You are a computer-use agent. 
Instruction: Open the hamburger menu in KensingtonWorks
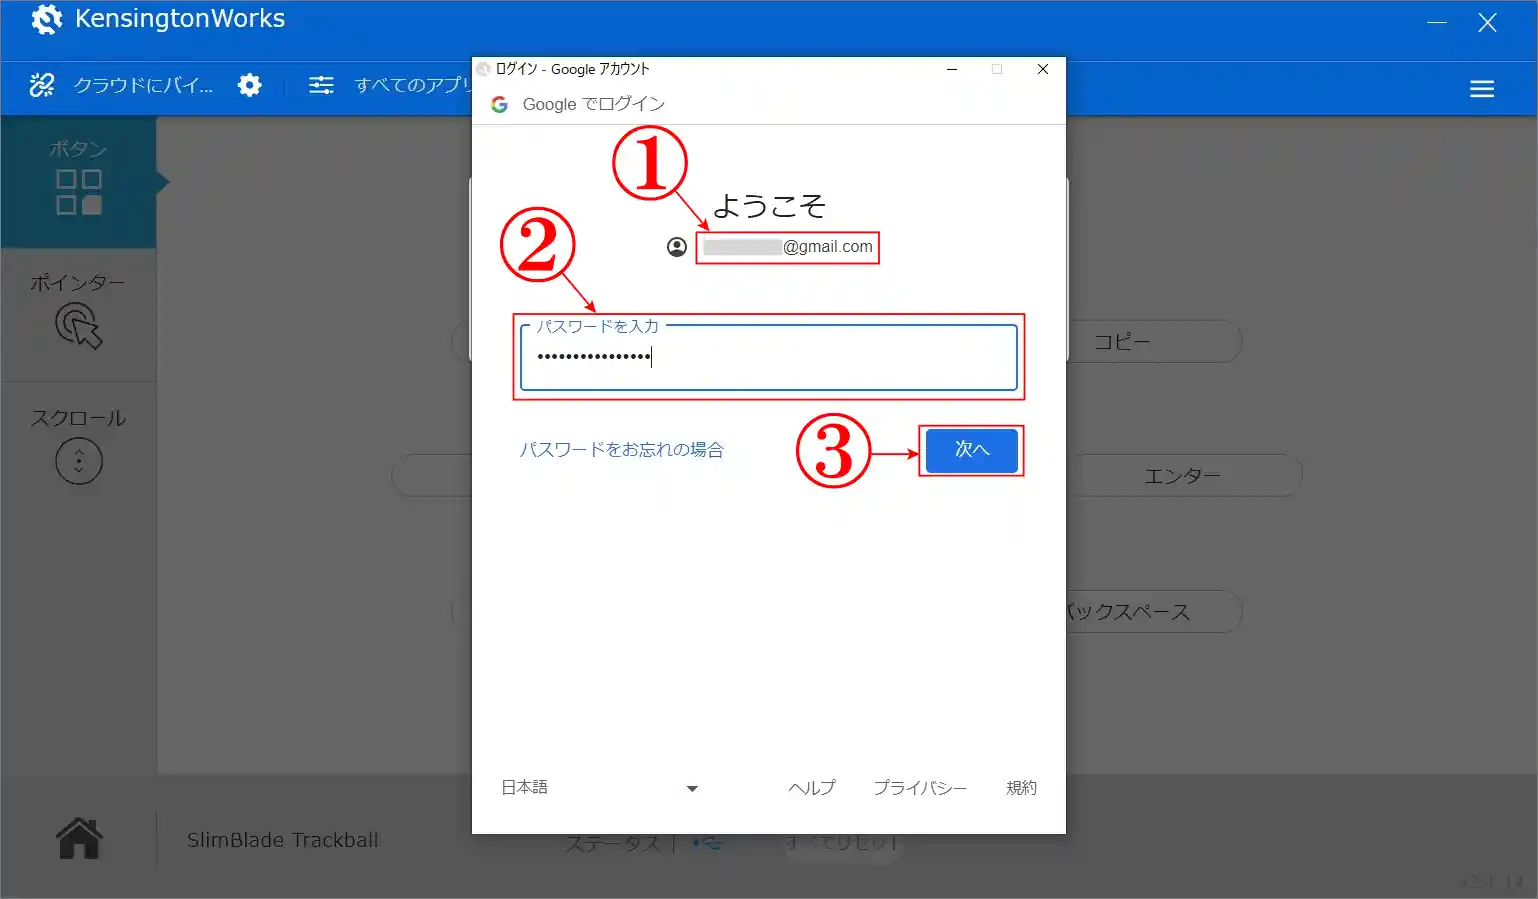click(x=1482, y=89)
